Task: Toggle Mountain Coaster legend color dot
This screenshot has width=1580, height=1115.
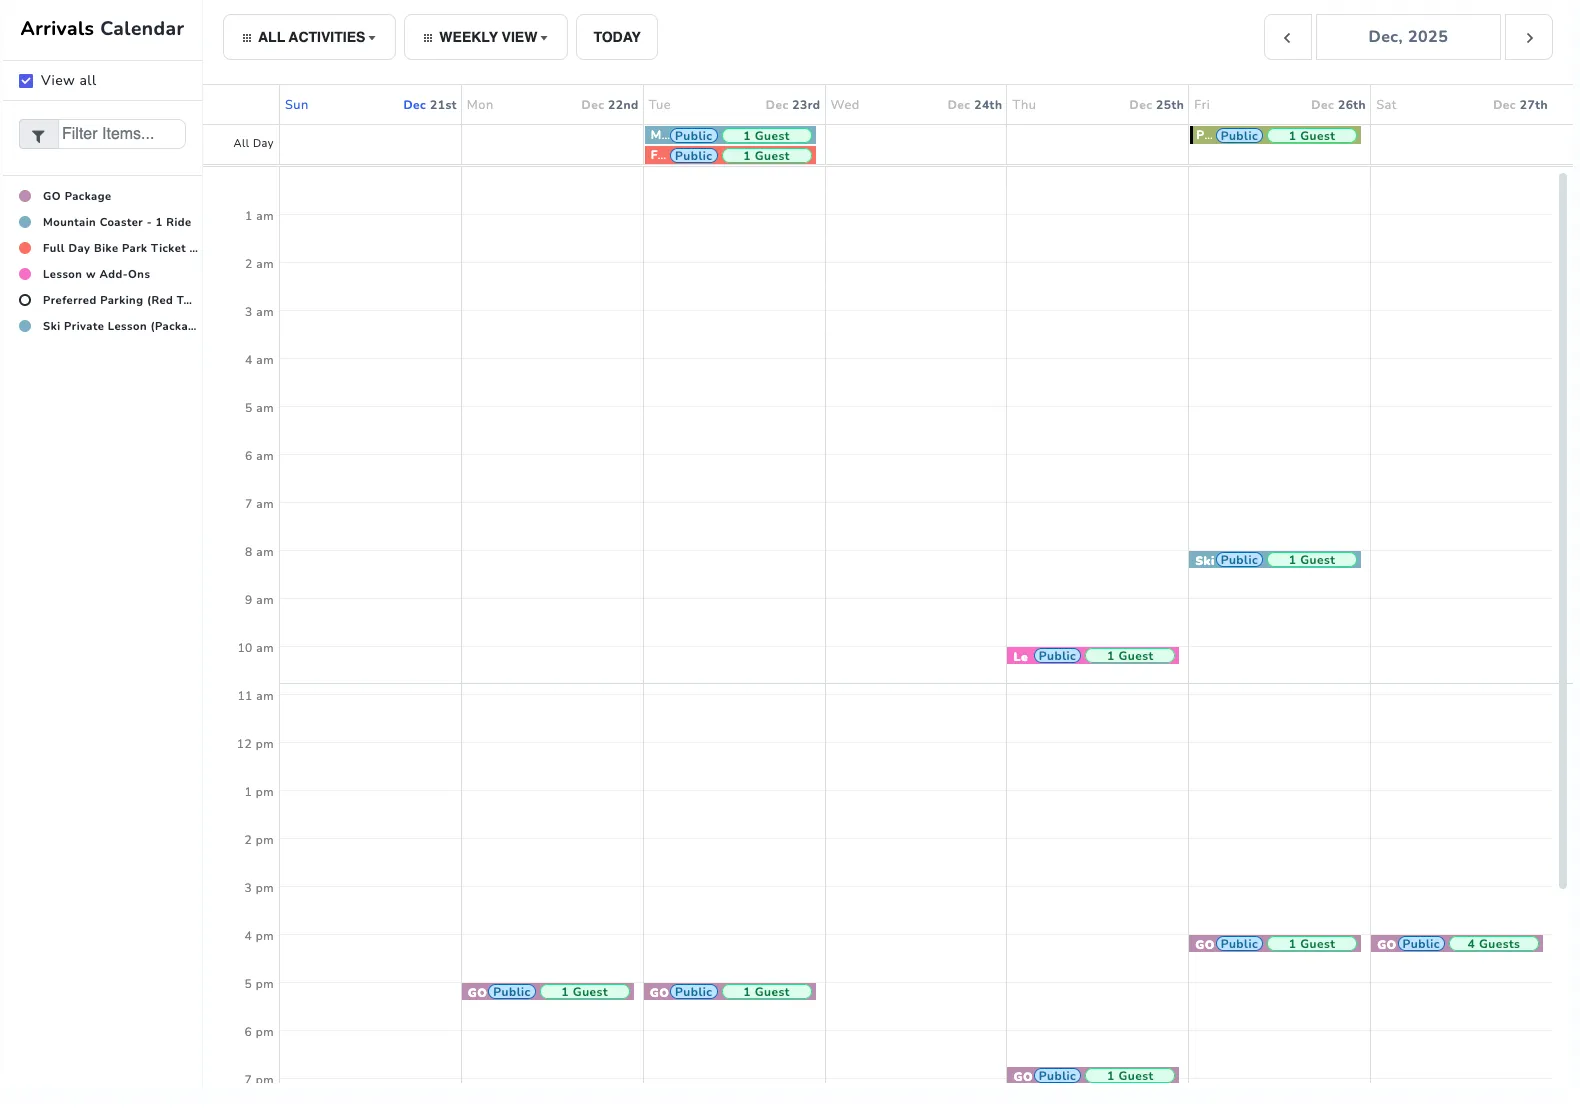Action: pos(25,222)
